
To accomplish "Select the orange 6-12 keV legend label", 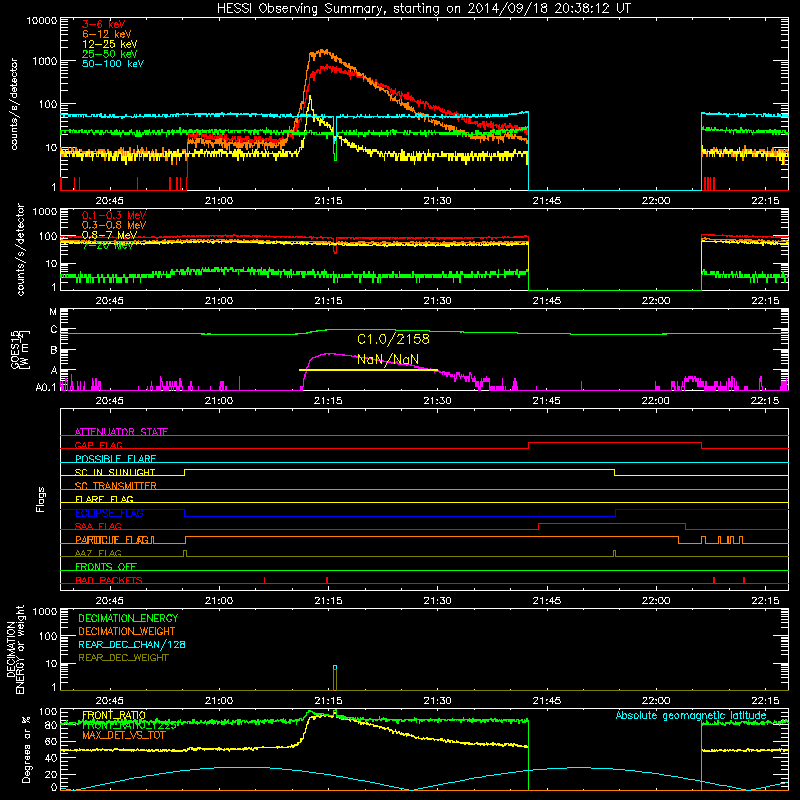I will (x=107, y=34).
